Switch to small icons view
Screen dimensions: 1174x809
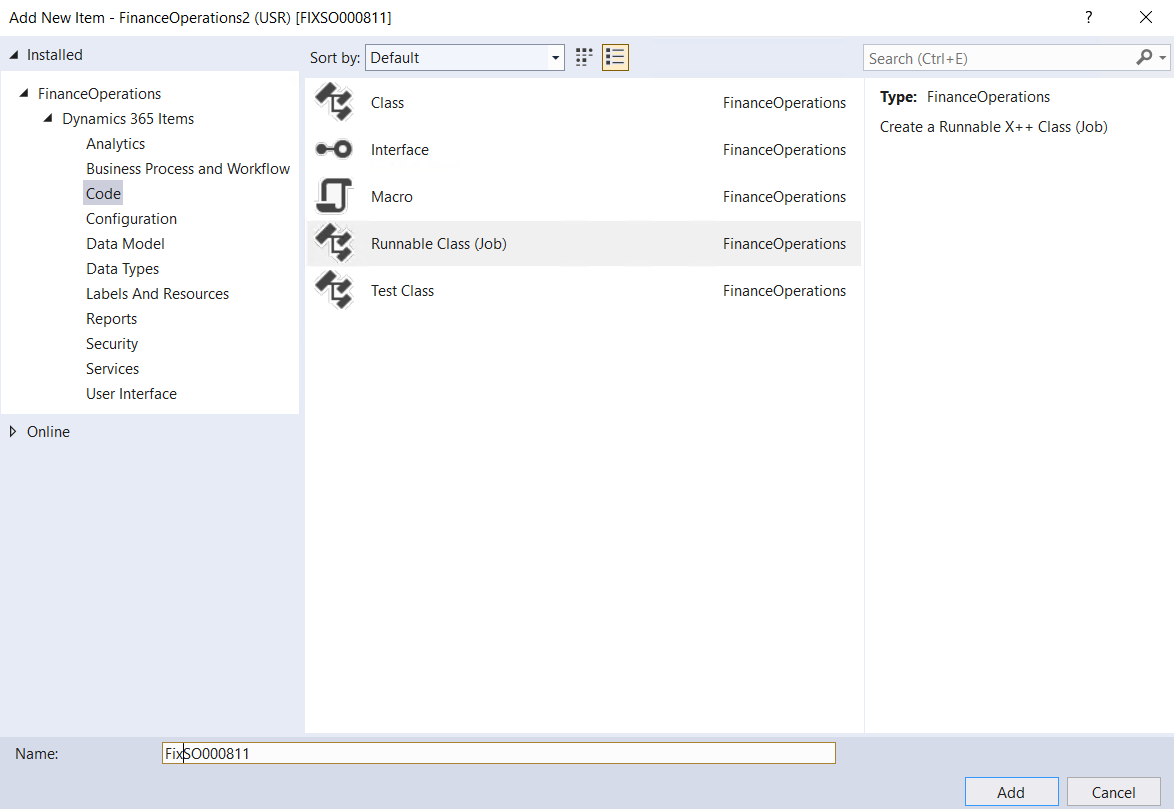coord(584,58)
